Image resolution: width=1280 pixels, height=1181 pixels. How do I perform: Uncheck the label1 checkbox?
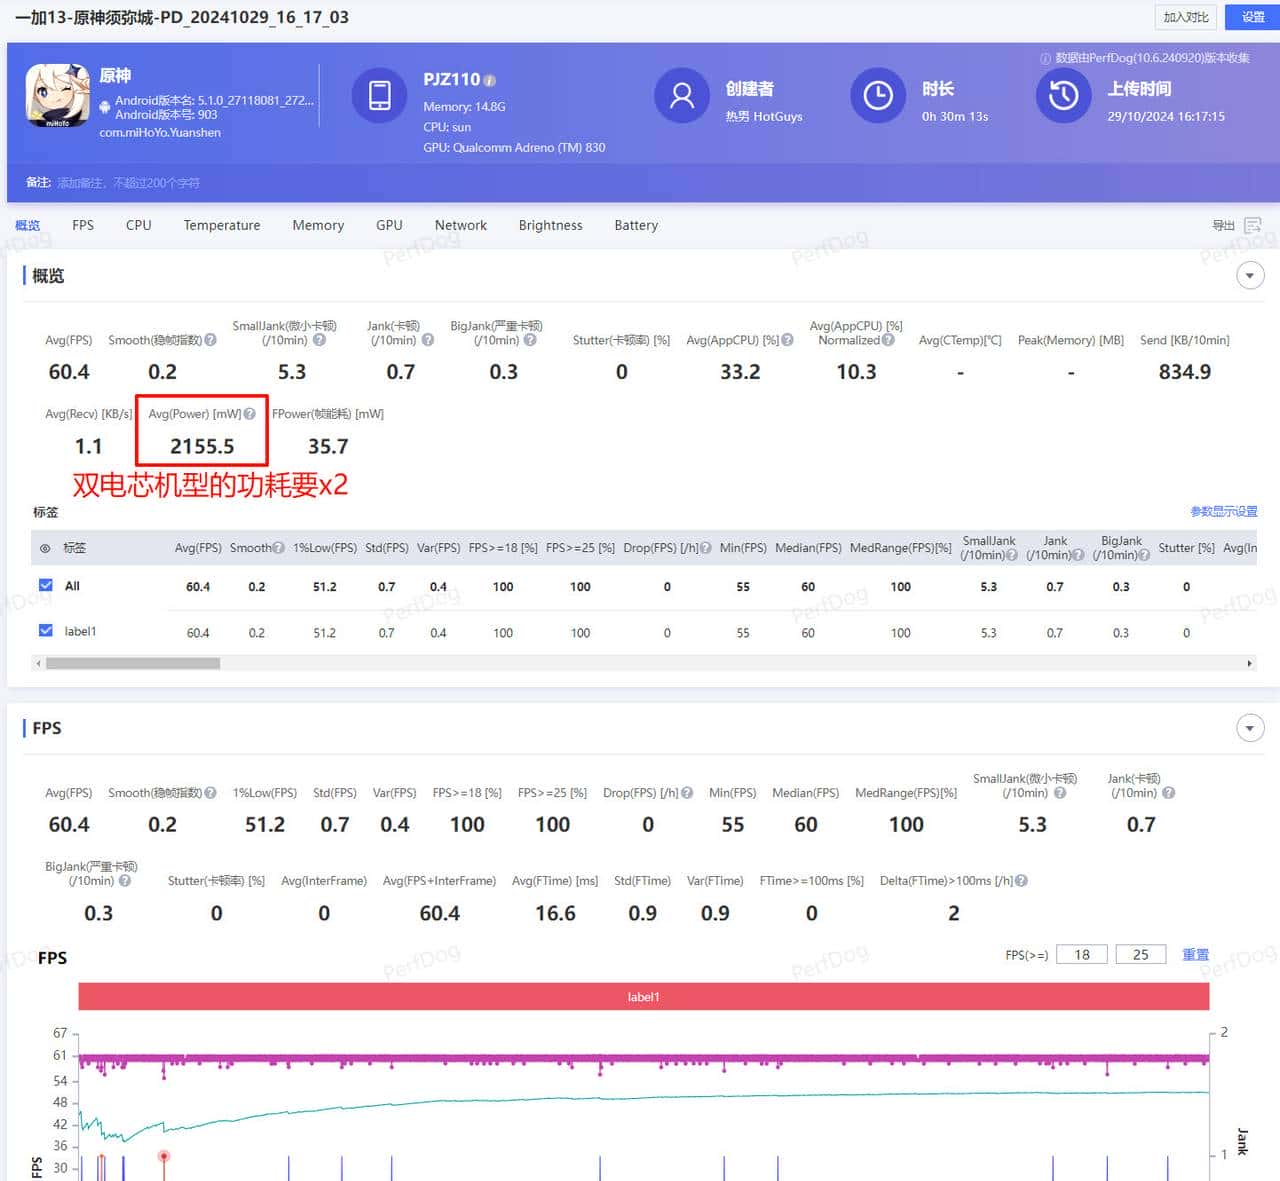pyautogui.click(x=45, y=631)
